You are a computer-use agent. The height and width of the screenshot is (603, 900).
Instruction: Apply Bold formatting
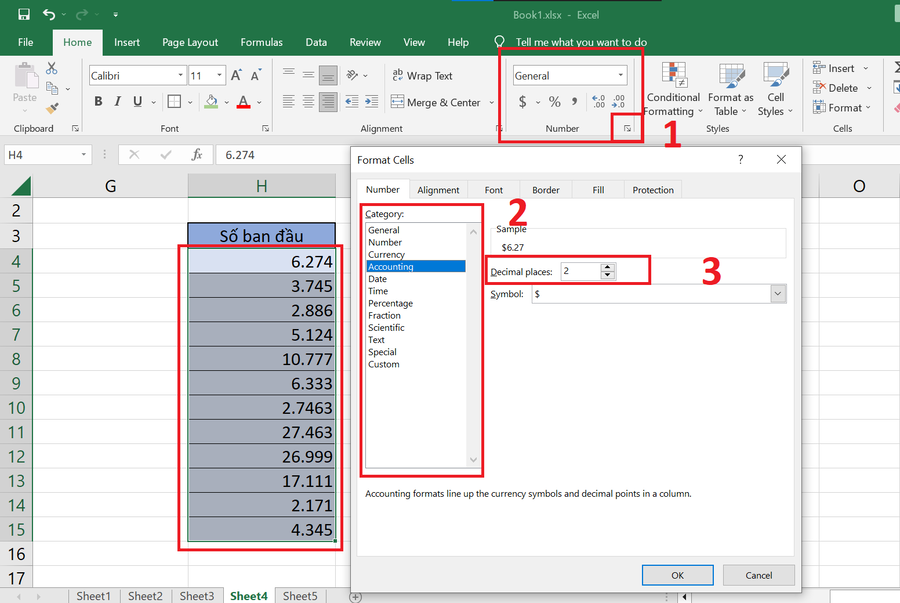click(x=98, y=102)
